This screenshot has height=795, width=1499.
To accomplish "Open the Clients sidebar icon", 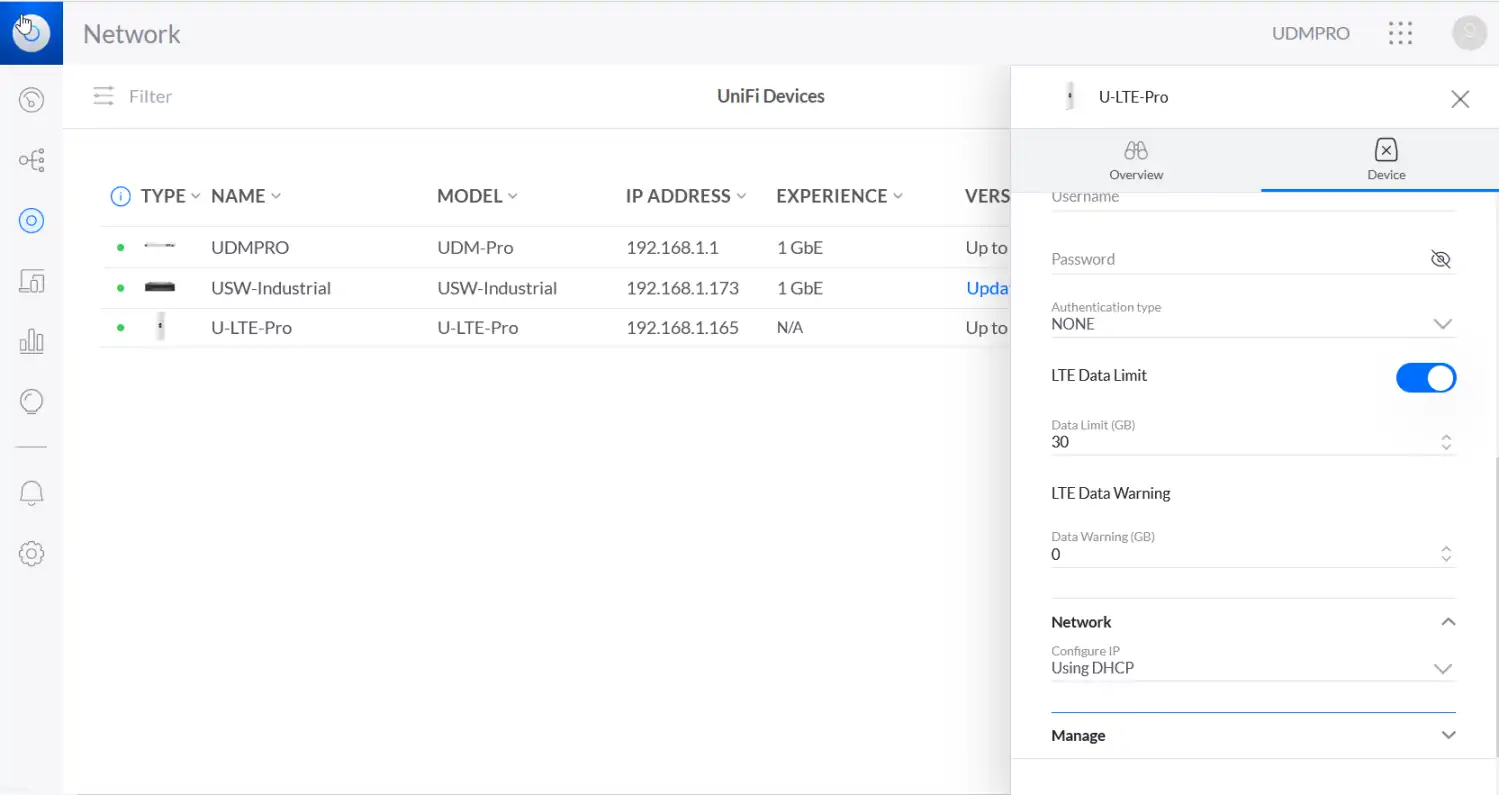I will pyautogui.click(x=32, y=282).
